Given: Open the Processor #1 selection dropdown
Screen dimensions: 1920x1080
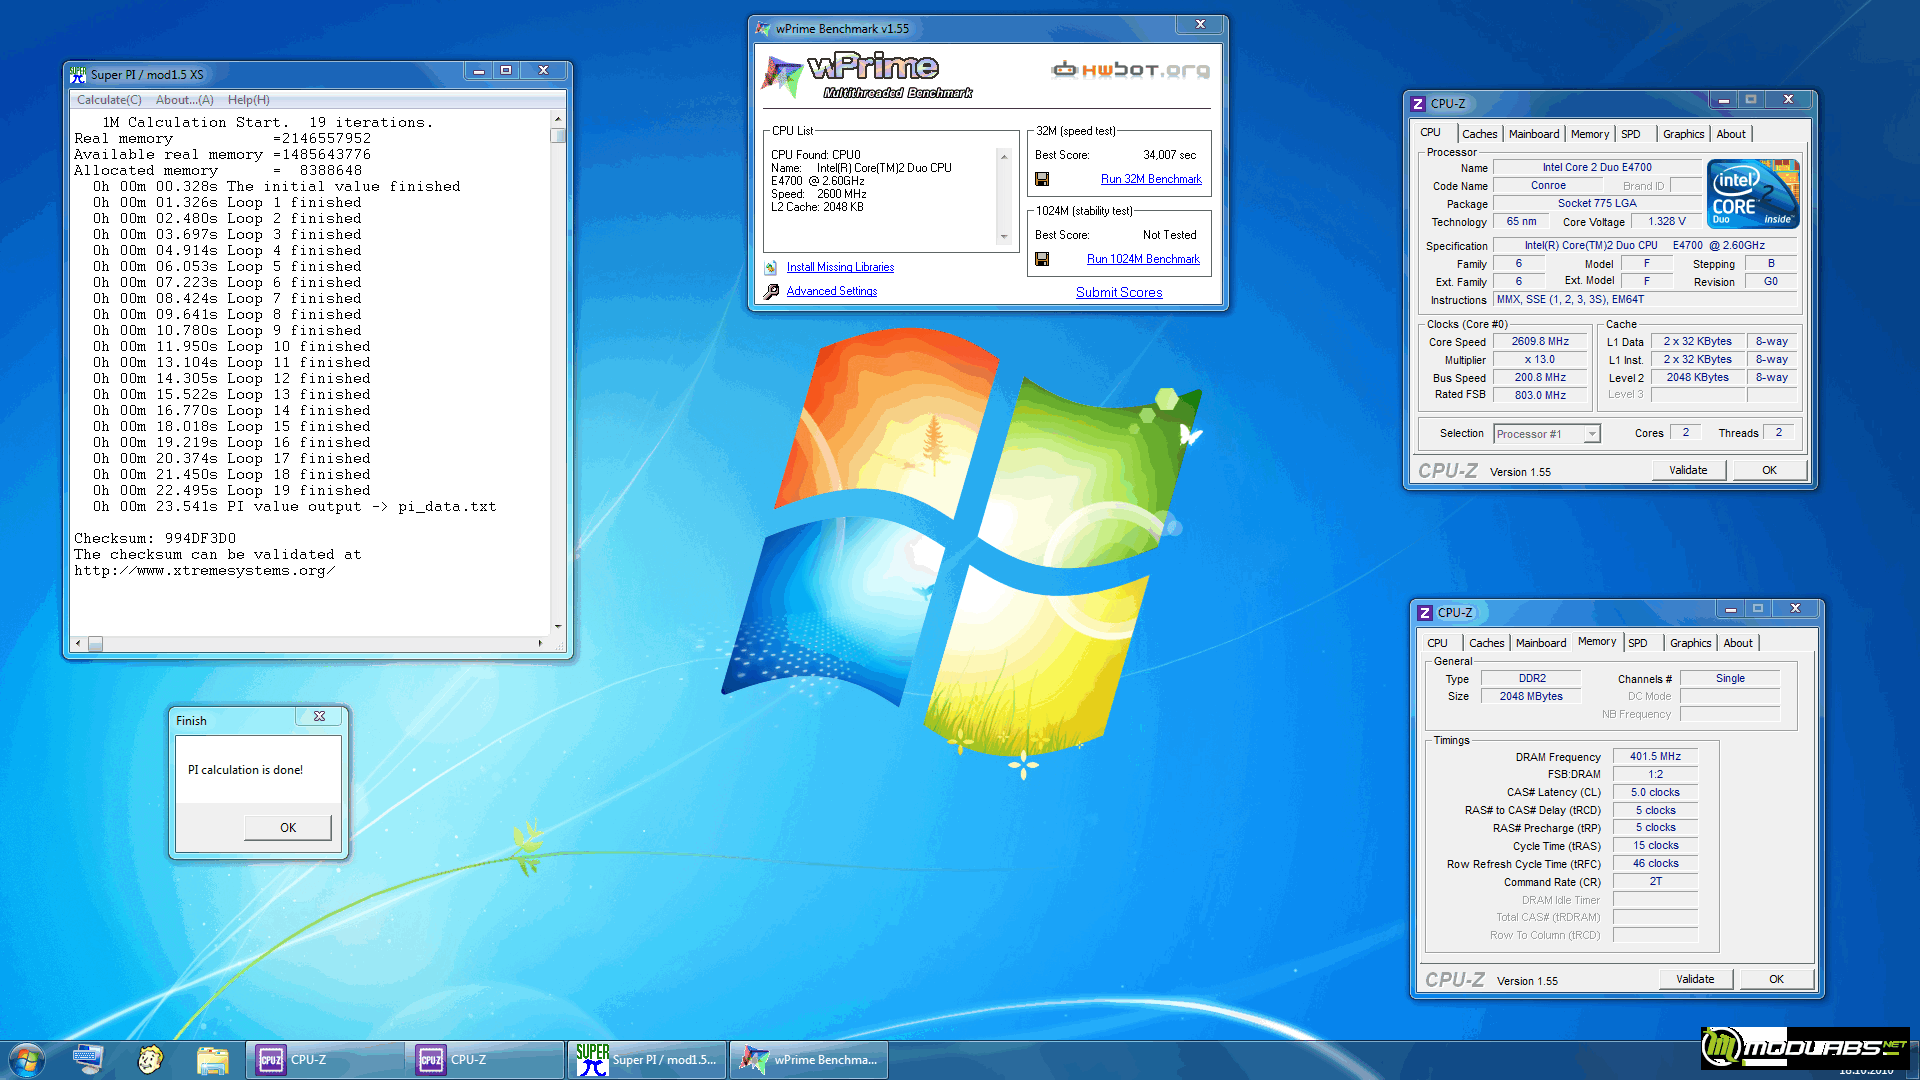Looking at the screenshot, I should (x=1592, y=434).
